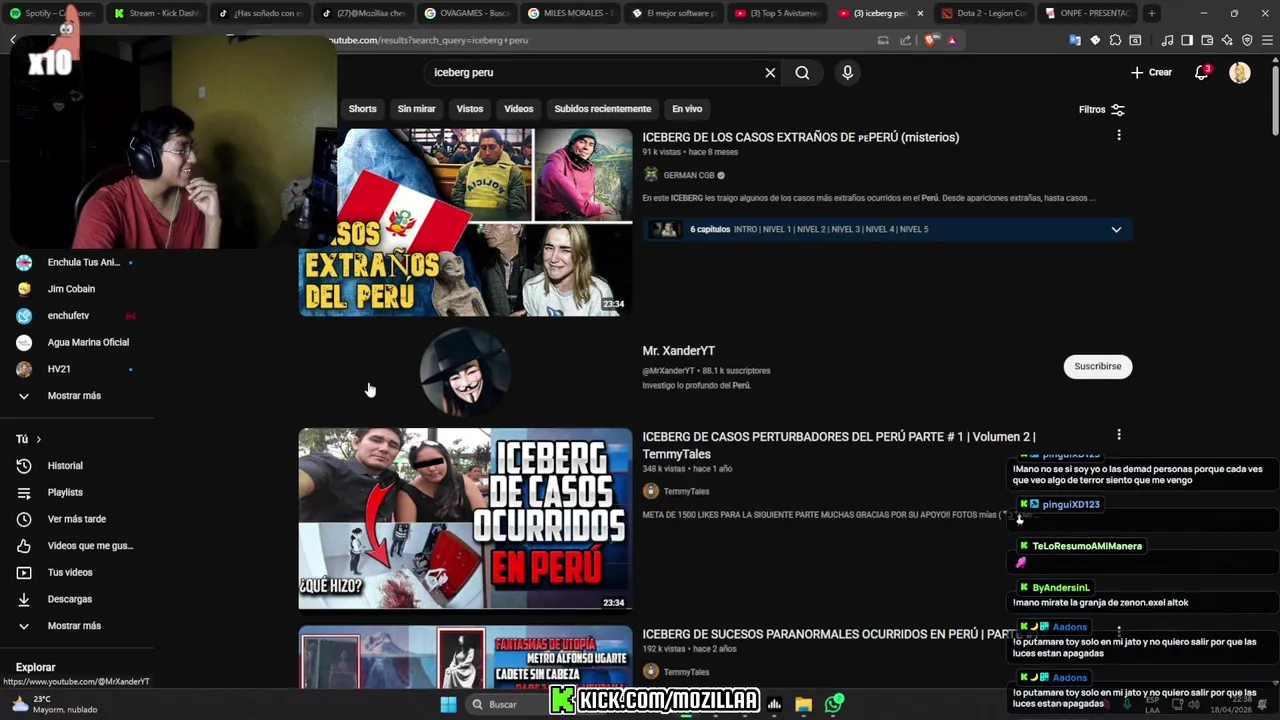The width and height of the screenshot is (1280, 720).
Task: Toggle the Vistos filter chip
Action: tap(470, 109)
